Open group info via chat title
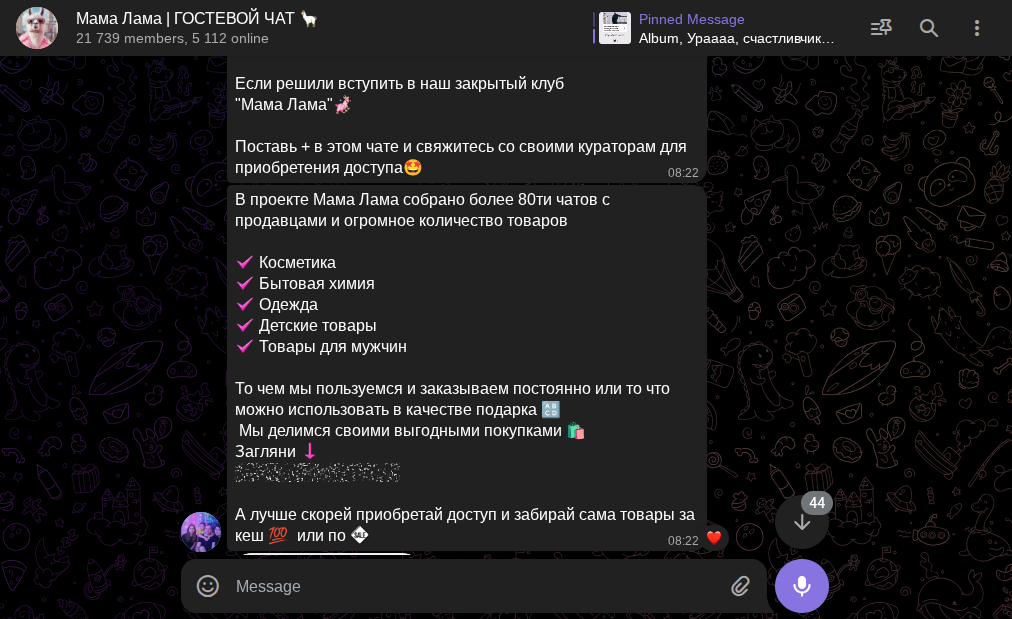Viewport: 1012px width, 619px height. pyautogui.click(x=185, y=19)
